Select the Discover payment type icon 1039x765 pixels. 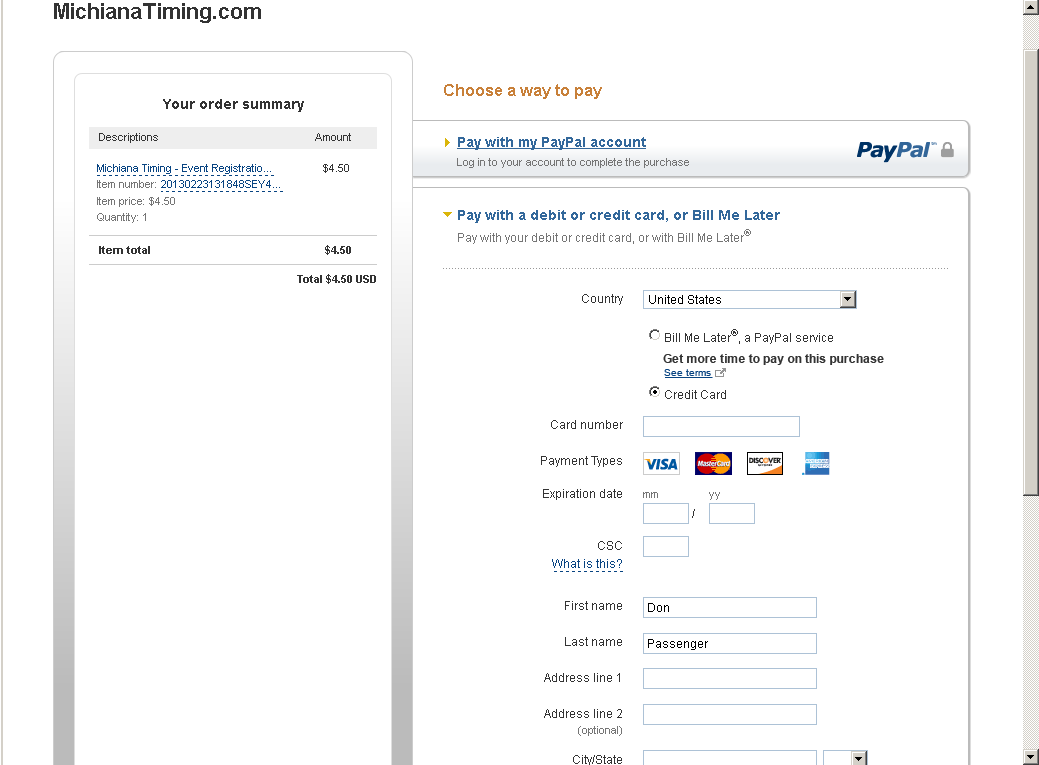point(764,463)
